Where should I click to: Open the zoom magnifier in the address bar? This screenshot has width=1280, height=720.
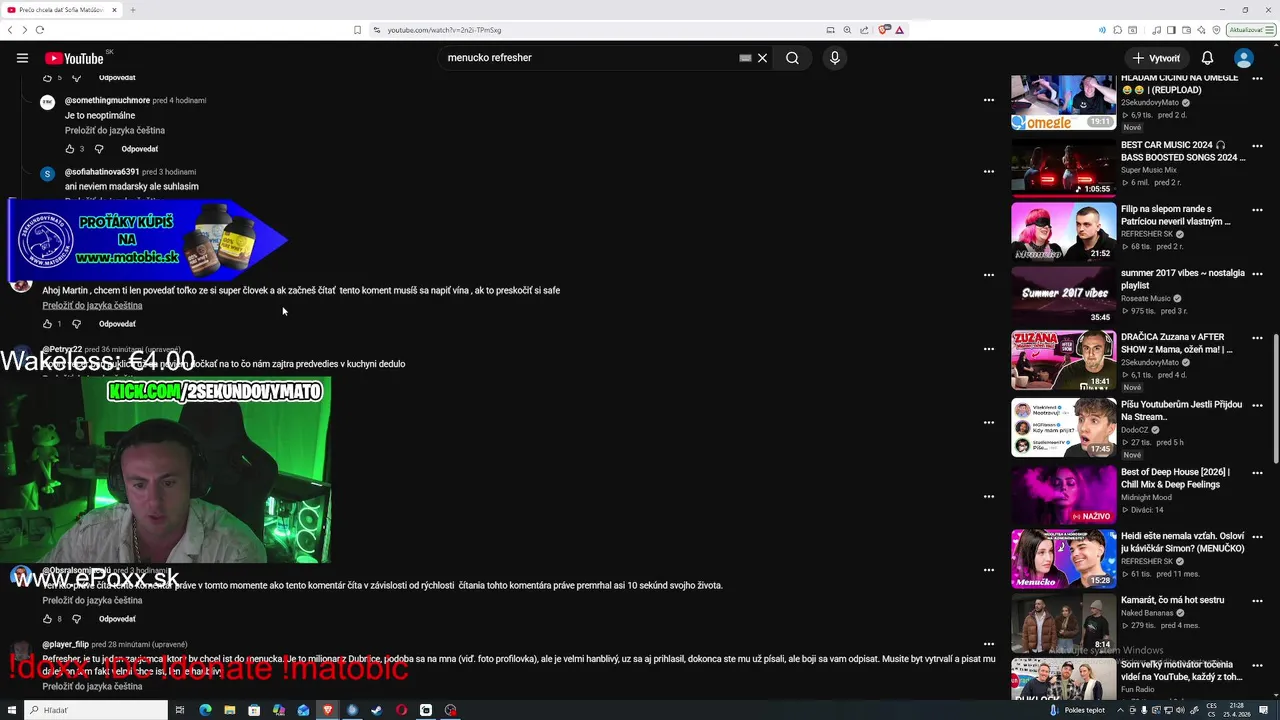click(x=848, y=30)
